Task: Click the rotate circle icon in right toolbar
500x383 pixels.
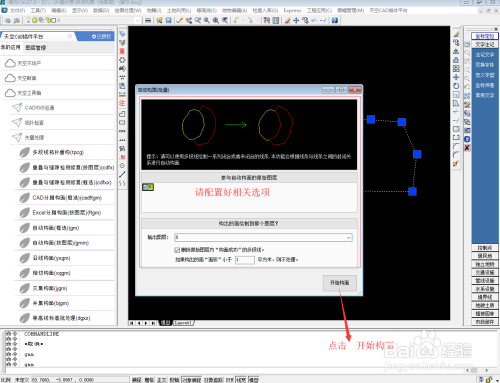Action: (456, 86)
